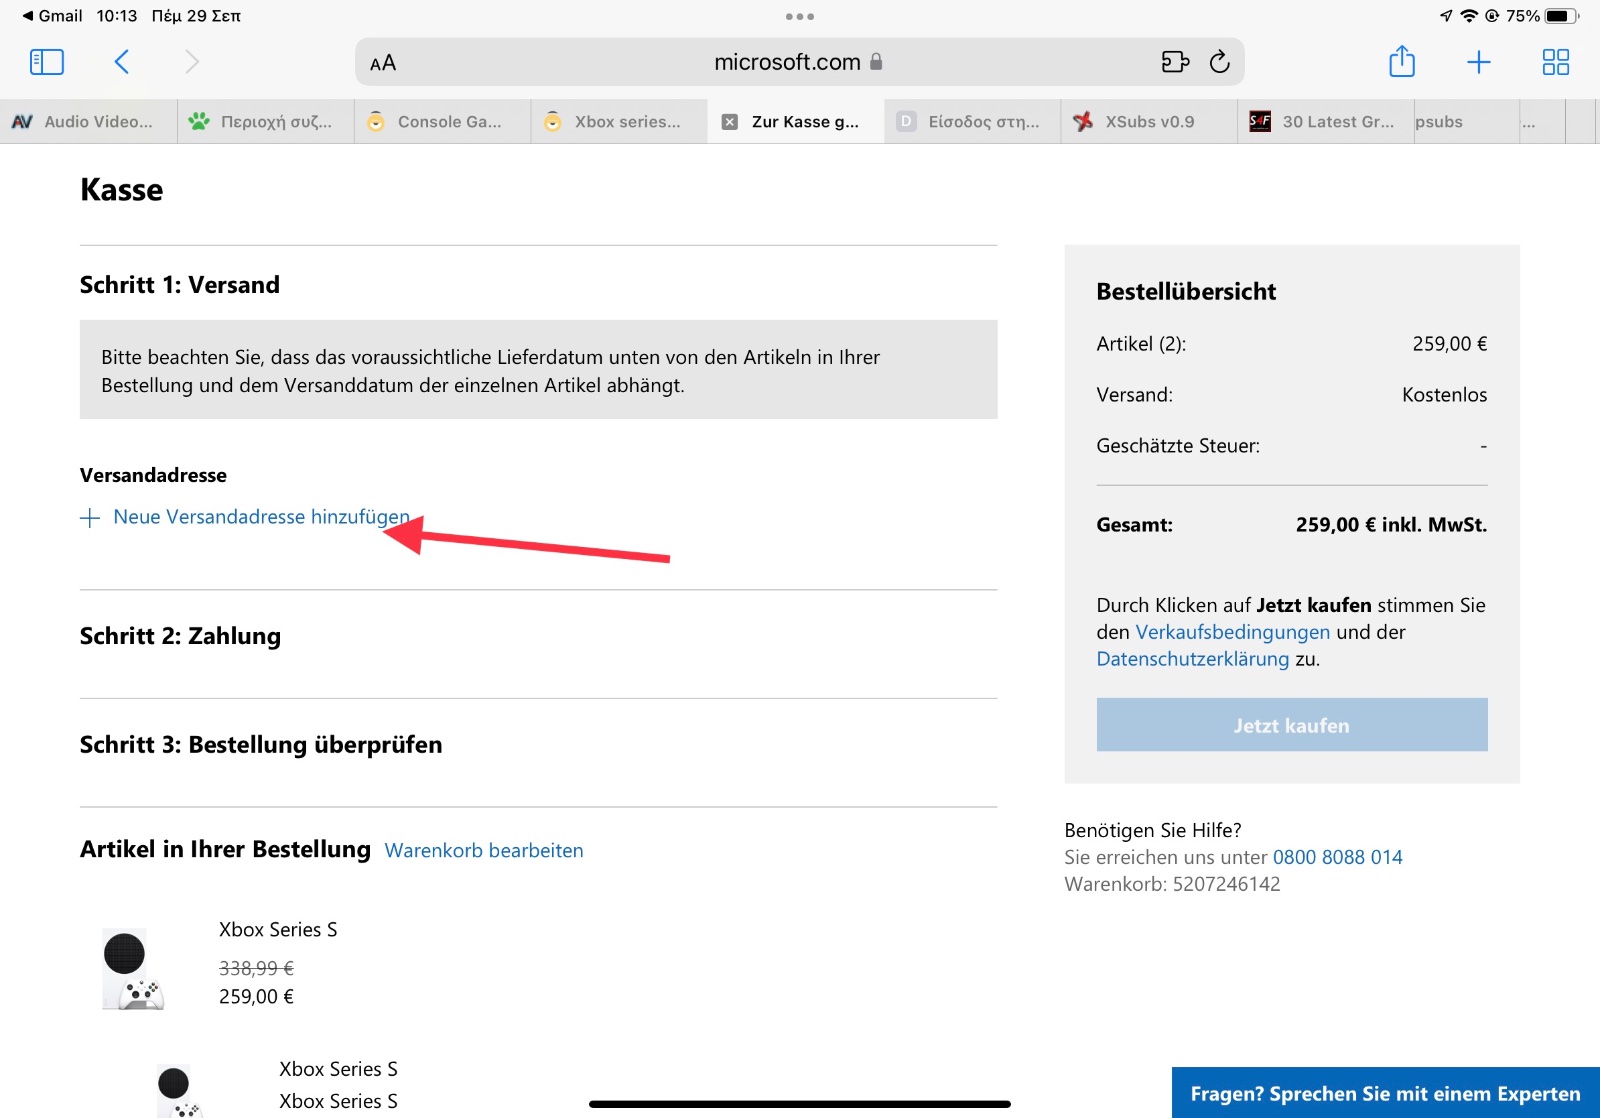Open the Safari sidebar panel

click(47, 62)
